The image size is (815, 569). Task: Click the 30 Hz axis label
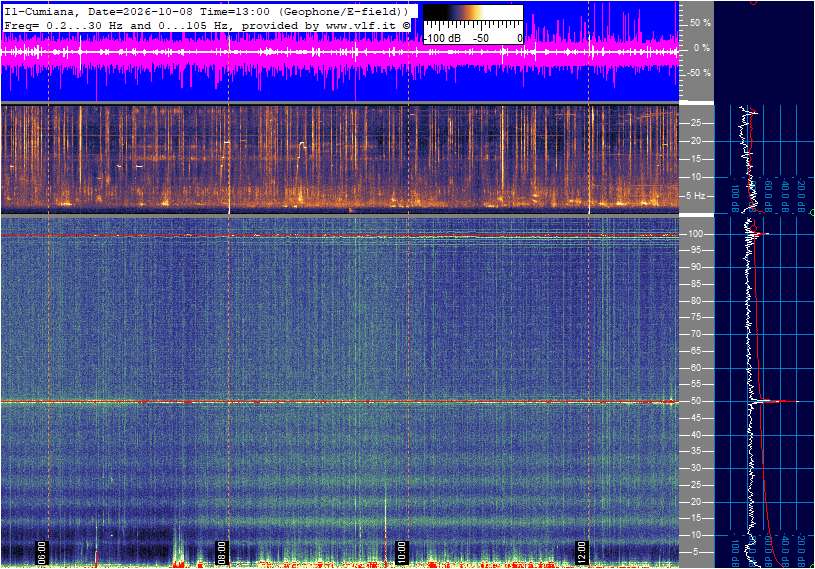point(695,468)
